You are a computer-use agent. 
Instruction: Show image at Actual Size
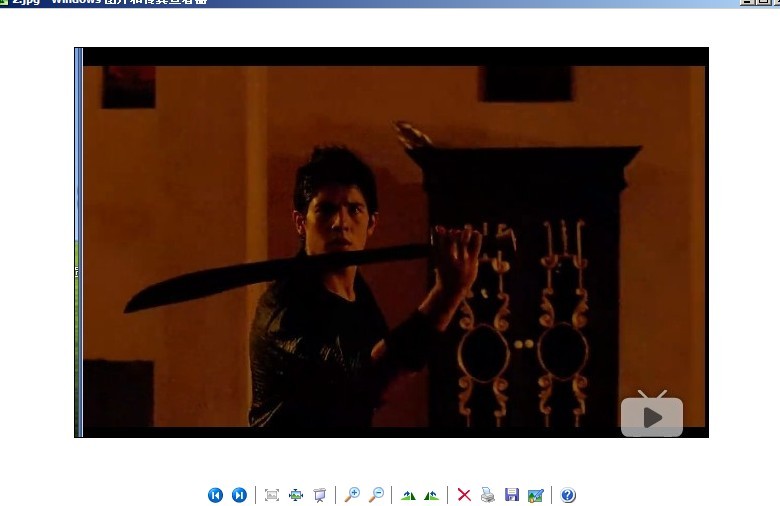[x=296, y=495]
